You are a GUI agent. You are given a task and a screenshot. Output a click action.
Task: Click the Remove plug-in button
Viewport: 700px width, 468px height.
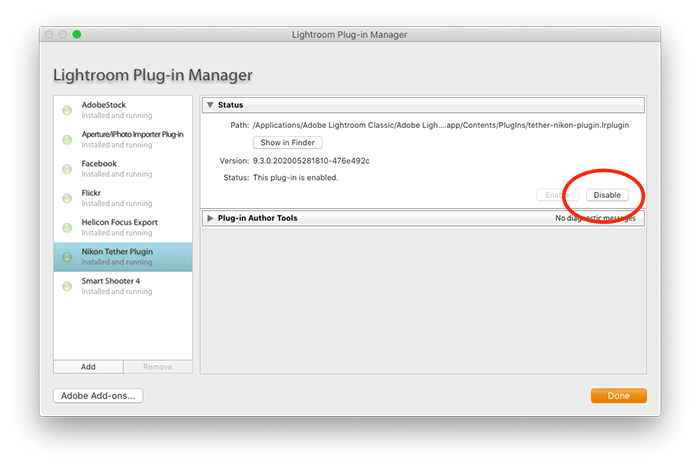coord(158,367)
